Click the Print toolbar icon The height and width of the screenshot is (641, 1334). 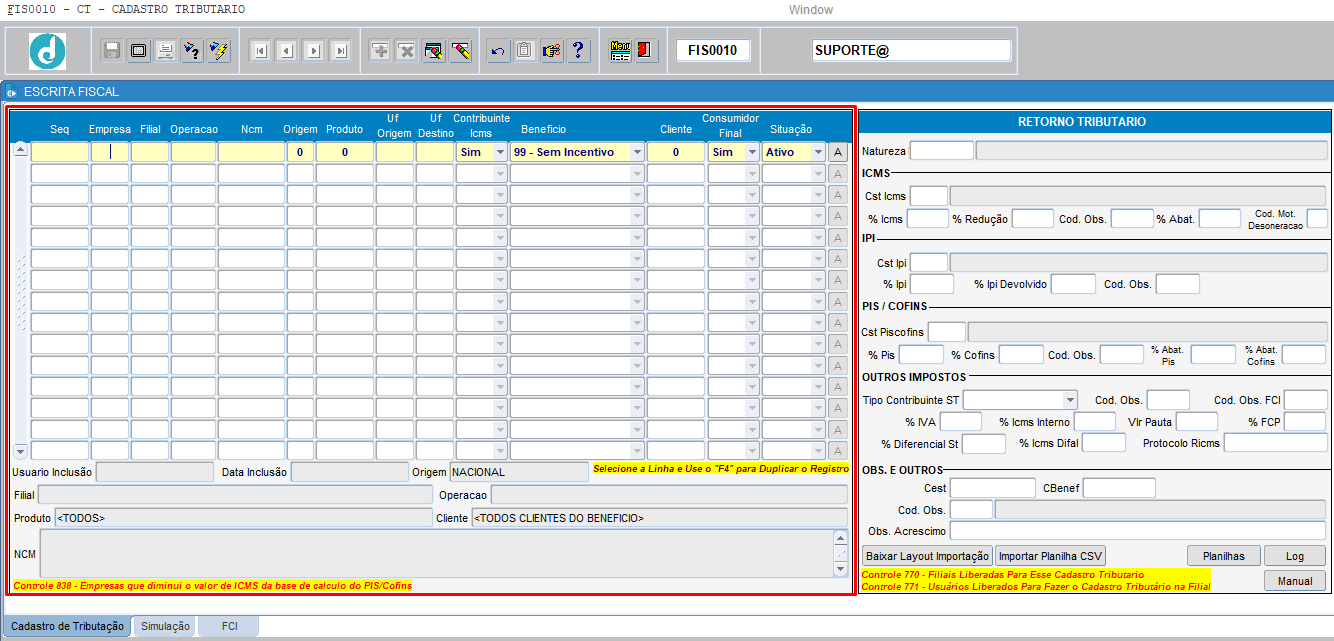click(x=166, y=50)
